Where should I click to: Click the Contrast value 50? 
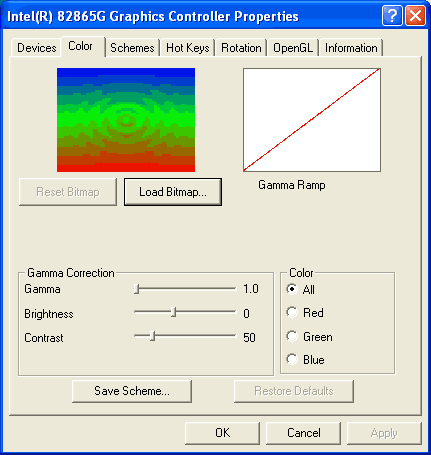[x=249, y=338]
